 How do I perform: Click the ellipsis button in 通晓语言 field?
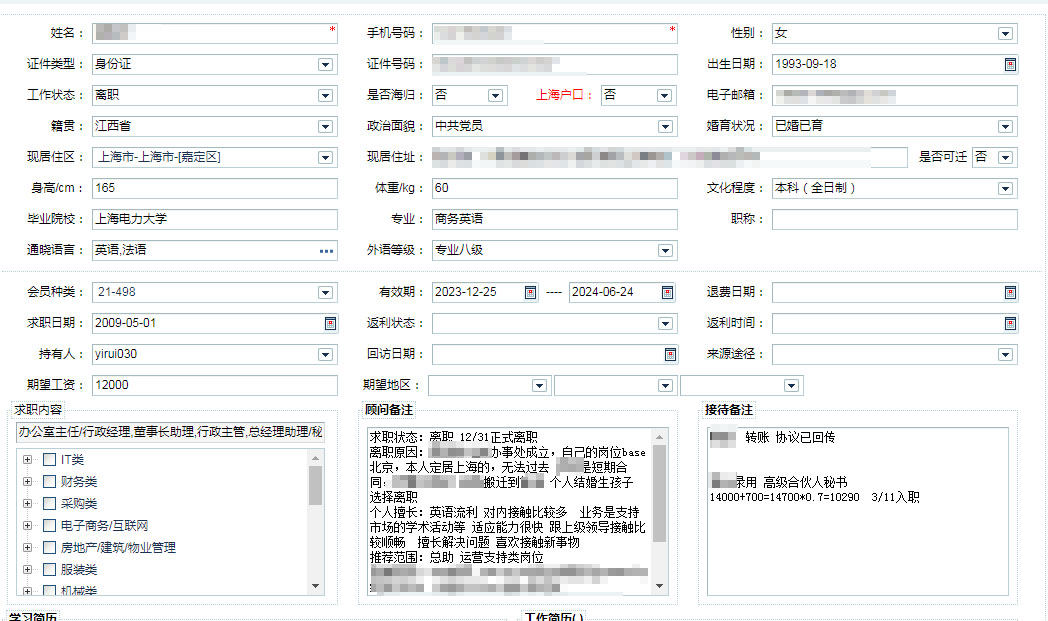tap(326, 251)
